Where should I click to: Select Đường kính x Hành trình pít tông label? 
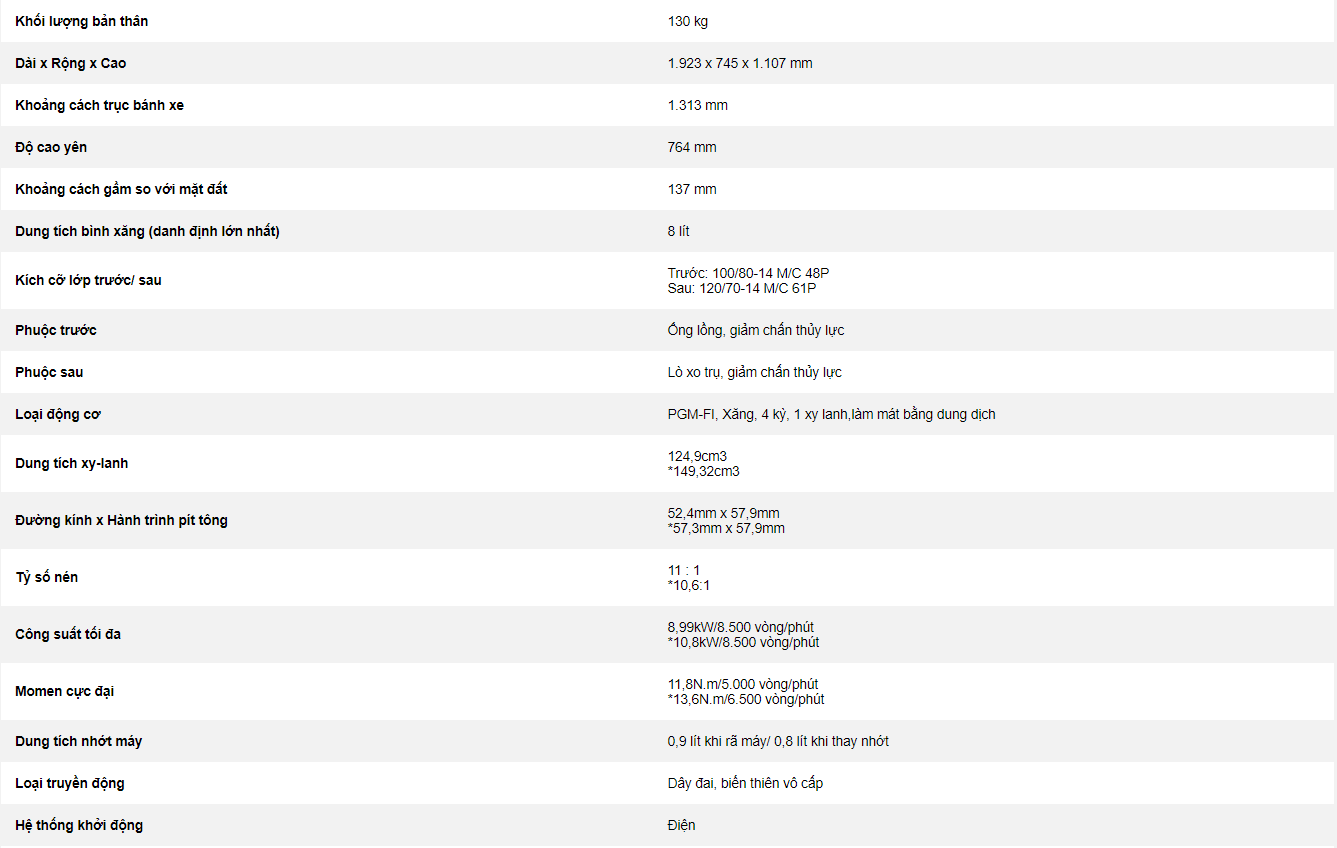pyautogui.click(x=121, y=520)
